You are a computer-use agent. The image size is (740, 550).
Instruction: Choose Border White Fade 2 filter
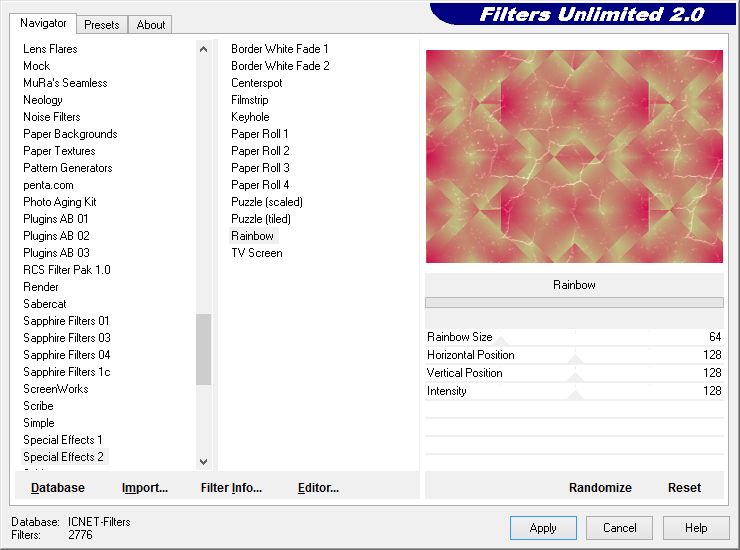coord(280,66)
